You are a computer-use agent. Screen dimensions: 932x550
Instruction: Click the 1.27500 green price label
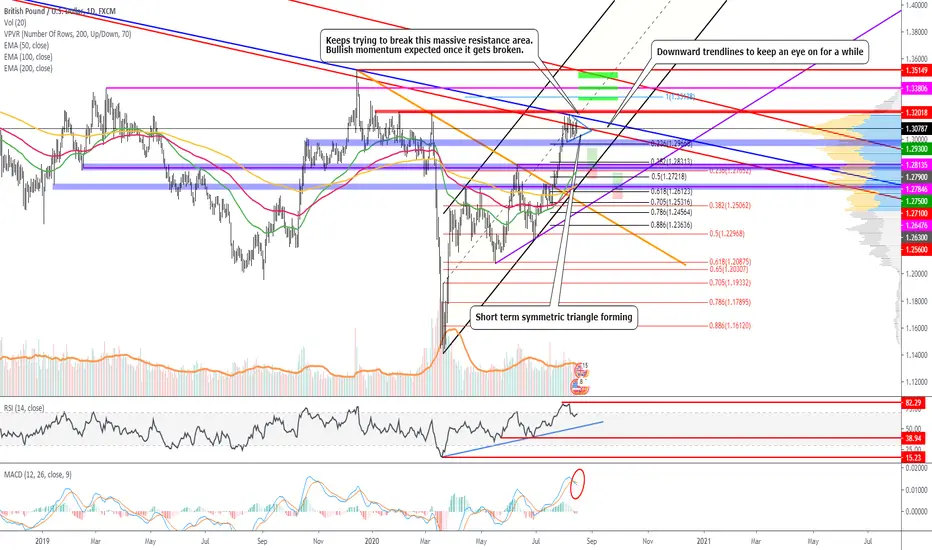pos(916,201)
